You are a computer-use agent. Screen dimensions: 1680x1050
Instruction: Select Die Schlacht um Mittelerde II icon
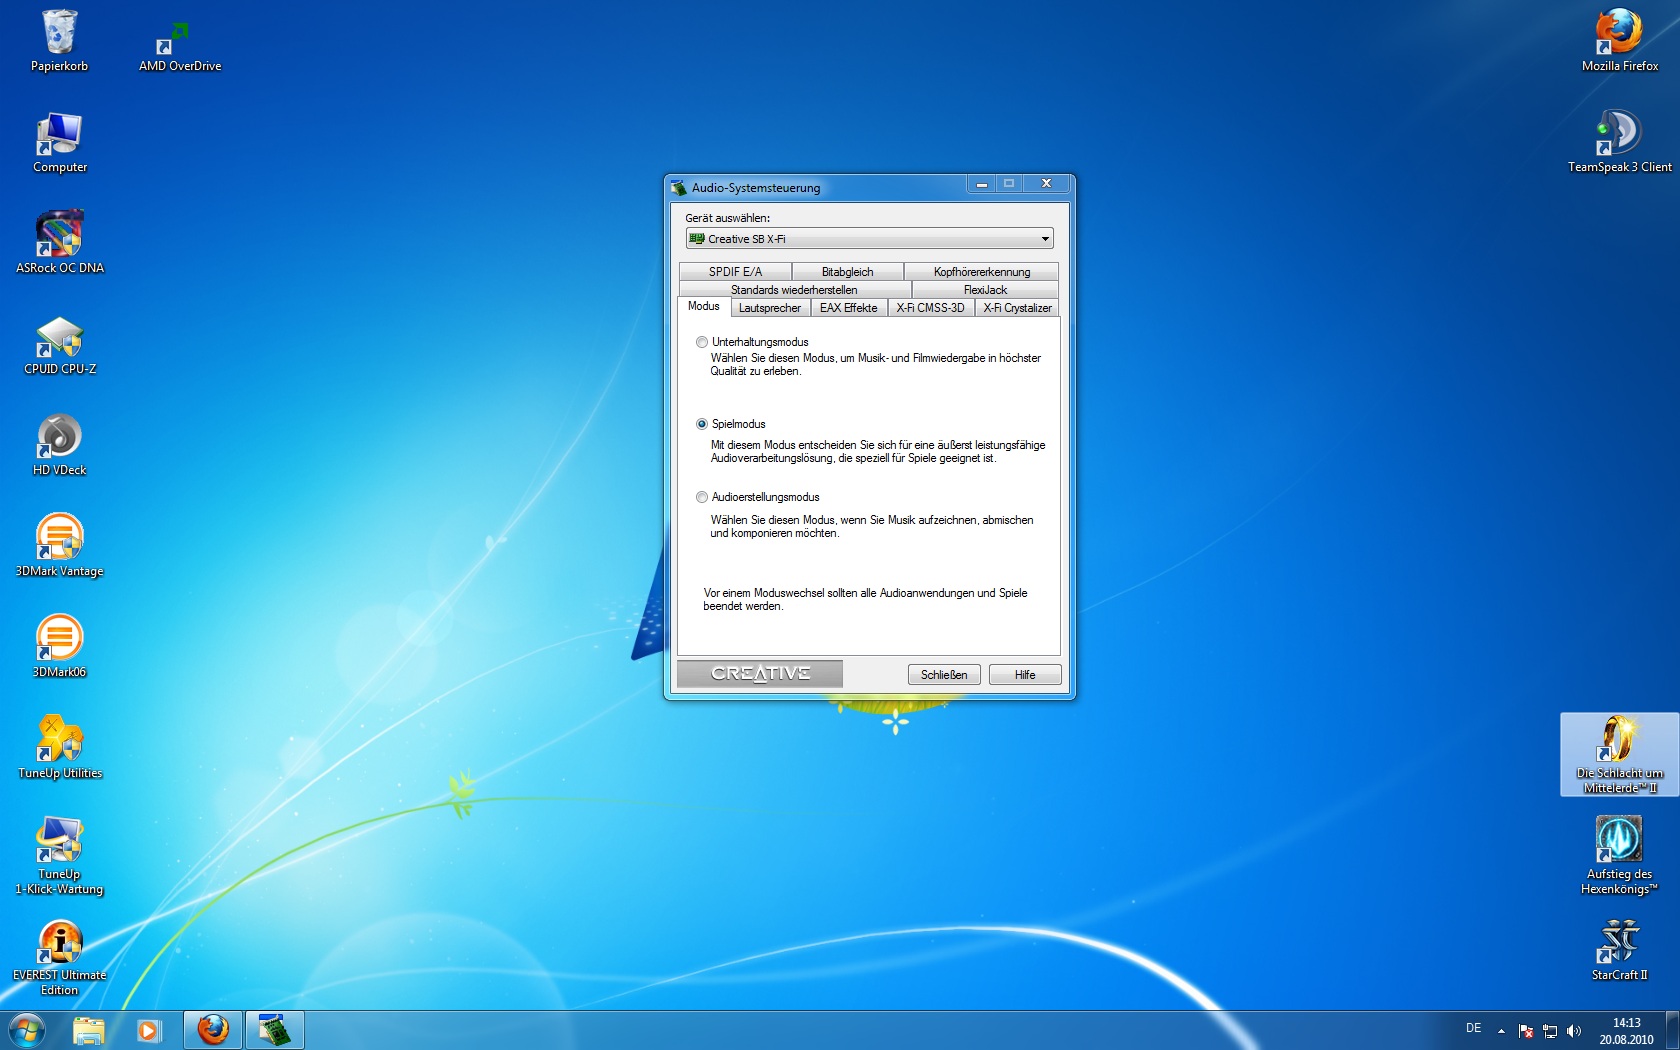(1619, 755)
